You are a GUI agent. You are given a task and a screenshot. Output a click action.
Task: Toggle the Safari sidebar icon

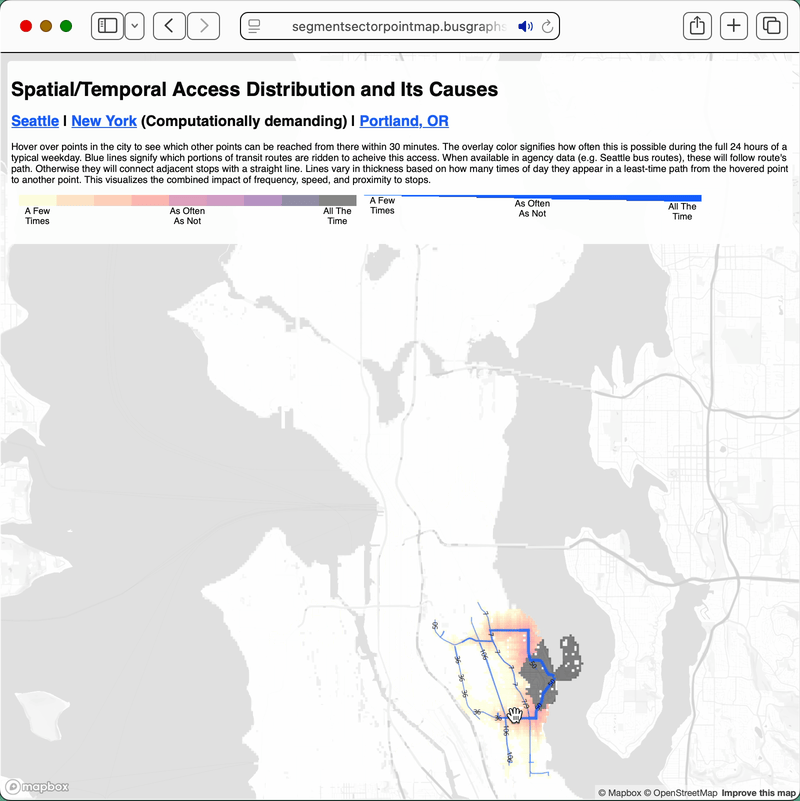coord(107,26)
